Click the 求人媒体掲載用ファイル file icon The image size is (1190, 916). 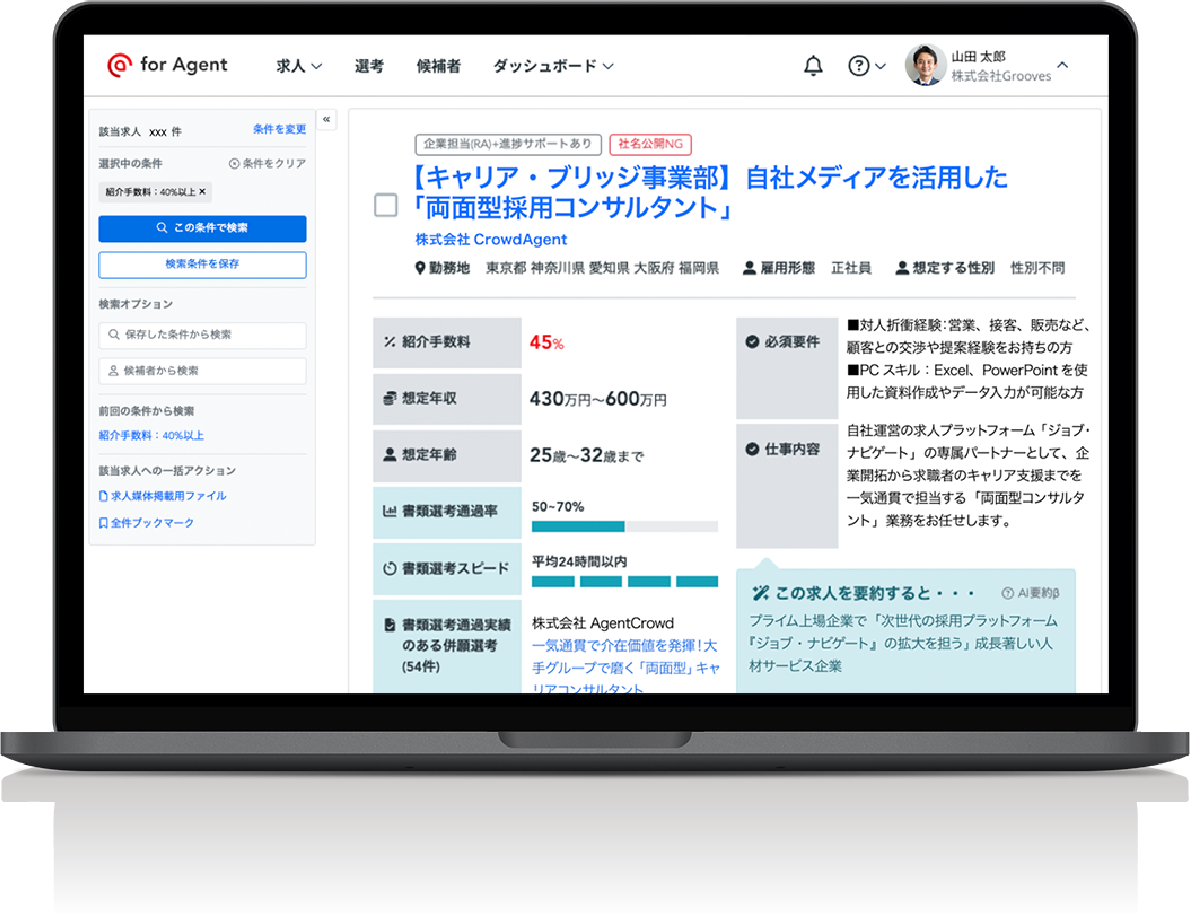(103, 496)
